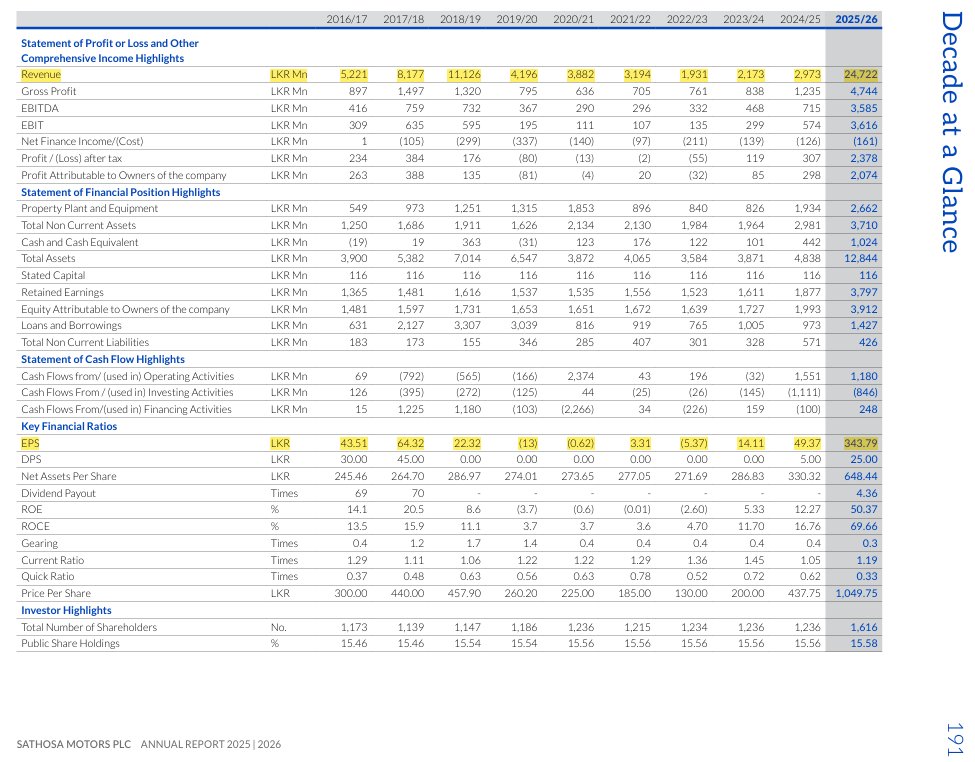Click 'Public Share Holdings' row label
The image size is (975, 762).
70,644
